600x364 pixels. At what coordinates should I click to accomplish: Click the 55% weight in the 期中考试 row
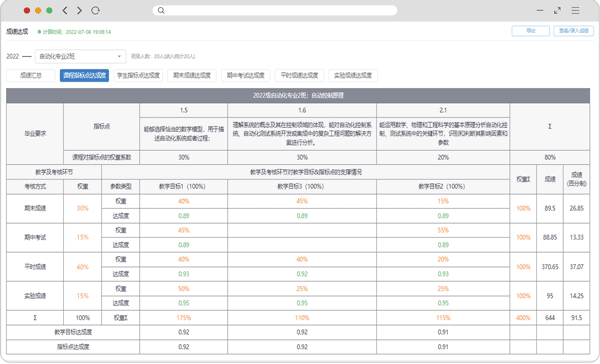click(443, 230)
